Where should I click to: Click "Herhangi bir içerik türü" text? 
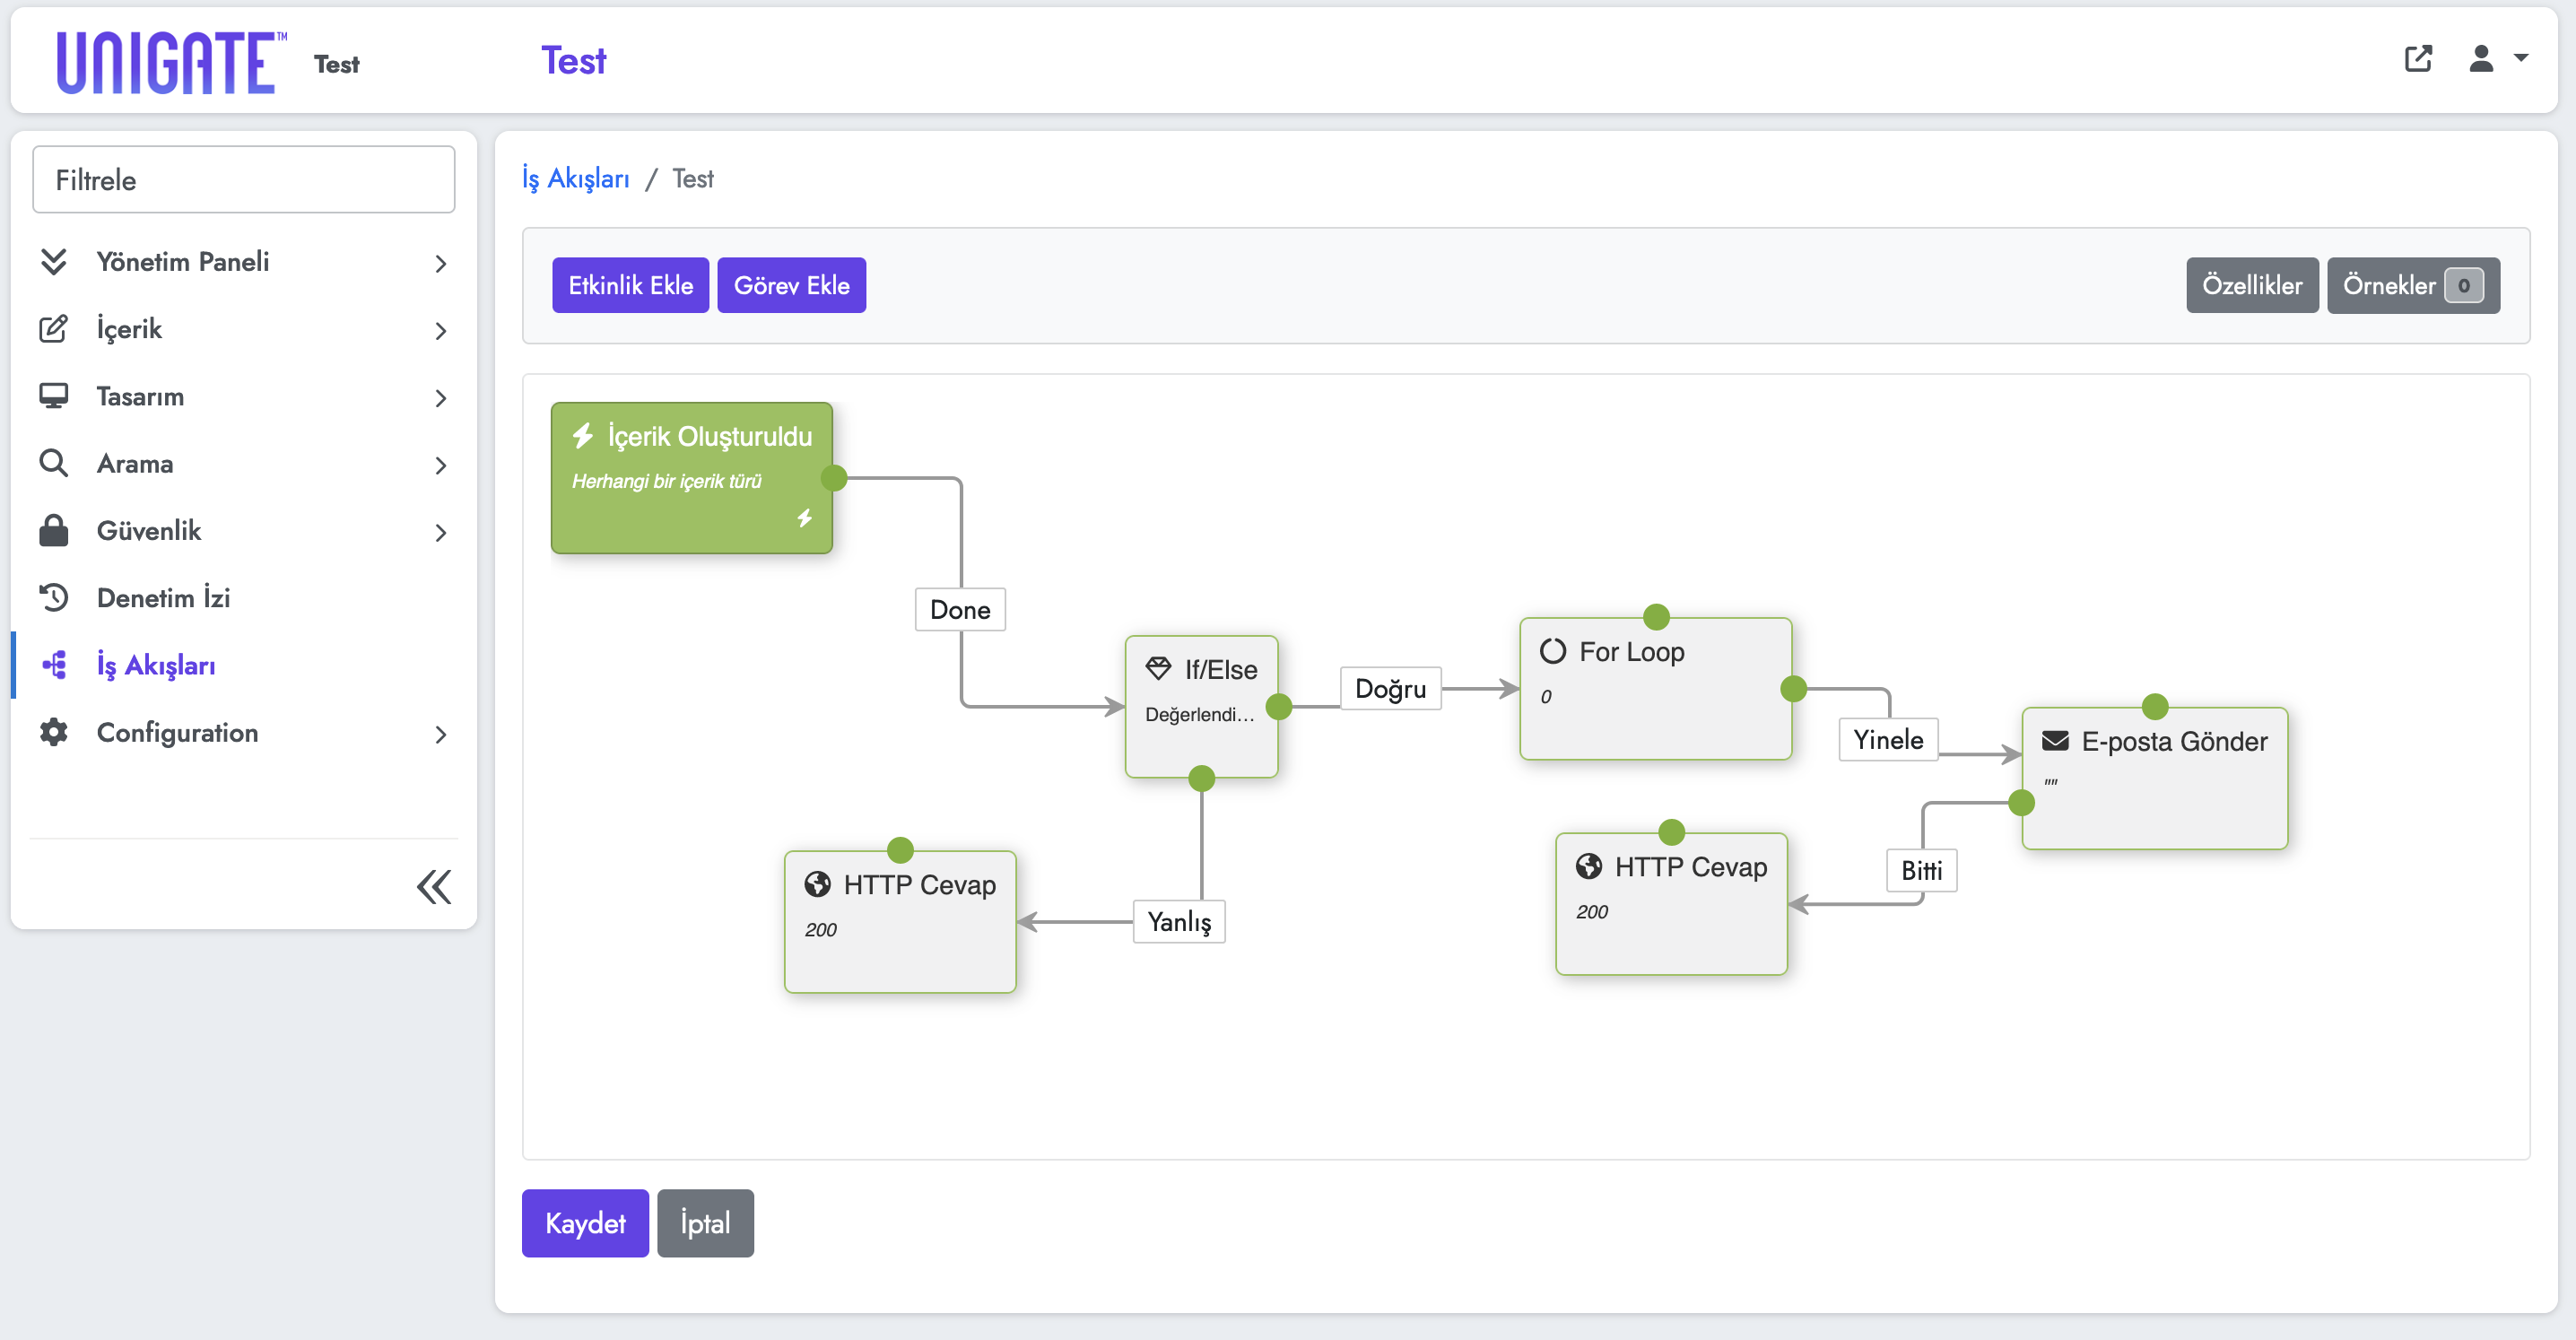667,481
